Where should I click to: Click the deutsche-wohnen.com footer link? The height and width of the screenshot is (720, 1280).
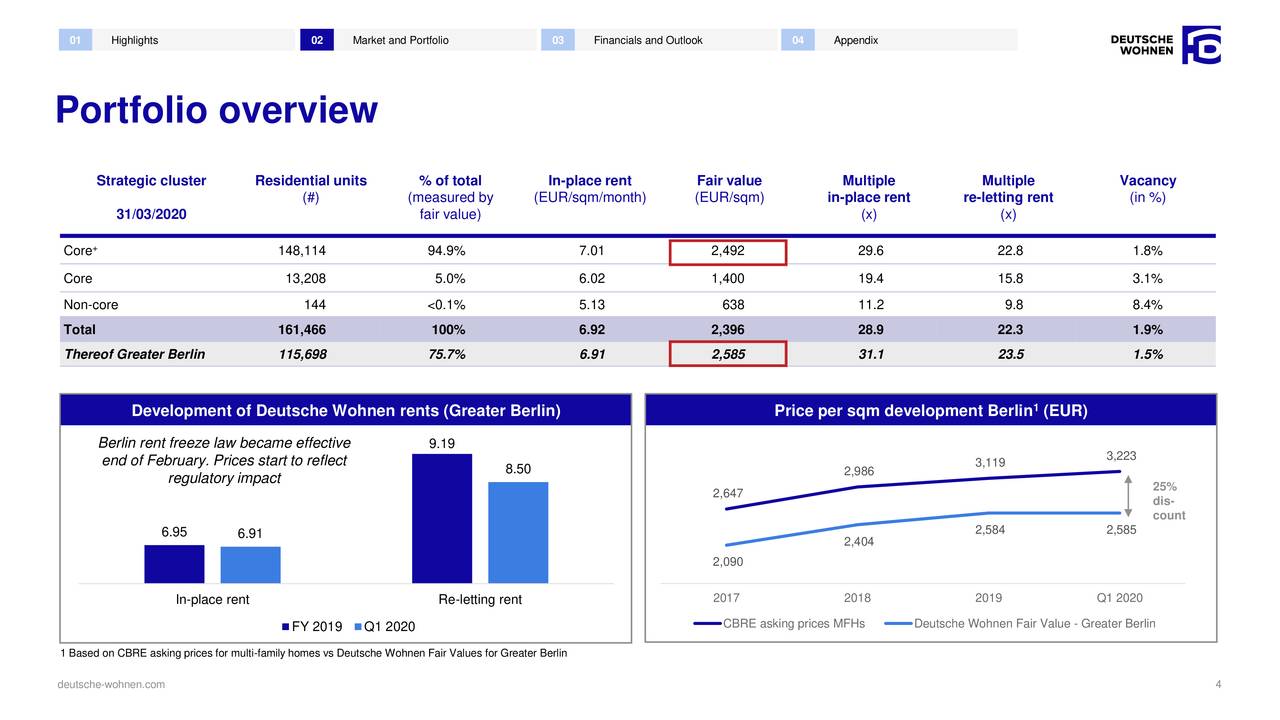pos(111,684)
